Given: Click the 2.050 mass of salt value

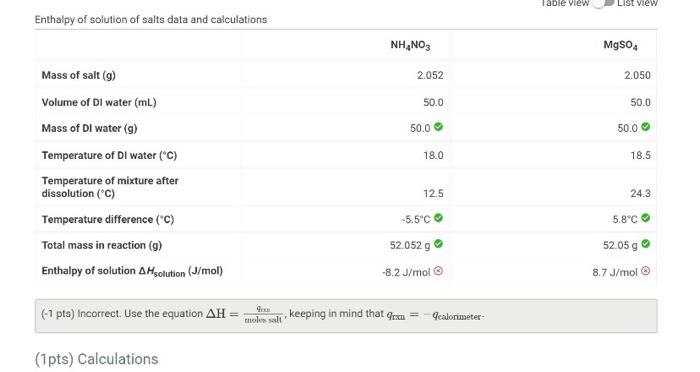Looking at the screenshot, I should 638,75.
